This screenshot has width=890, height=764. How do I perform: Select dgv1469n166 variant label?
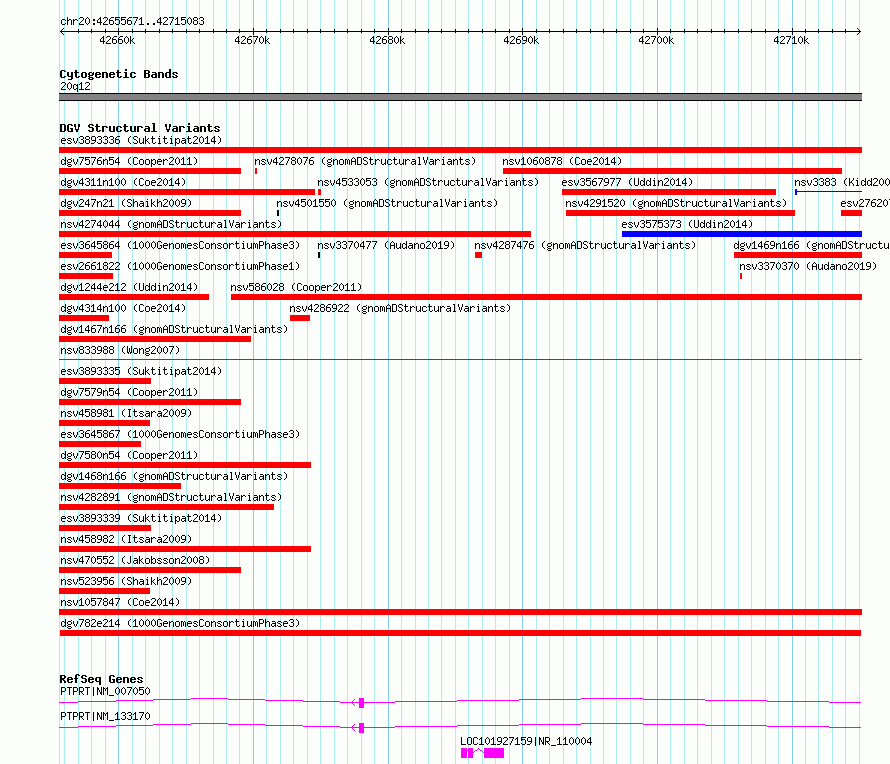(812, 245)
